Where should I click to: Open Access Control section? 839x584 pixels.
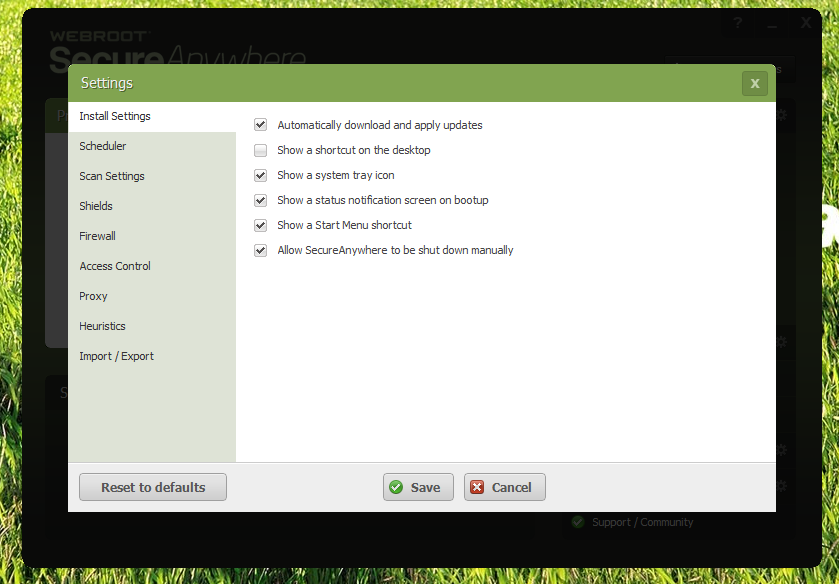(x=152, y=266)
